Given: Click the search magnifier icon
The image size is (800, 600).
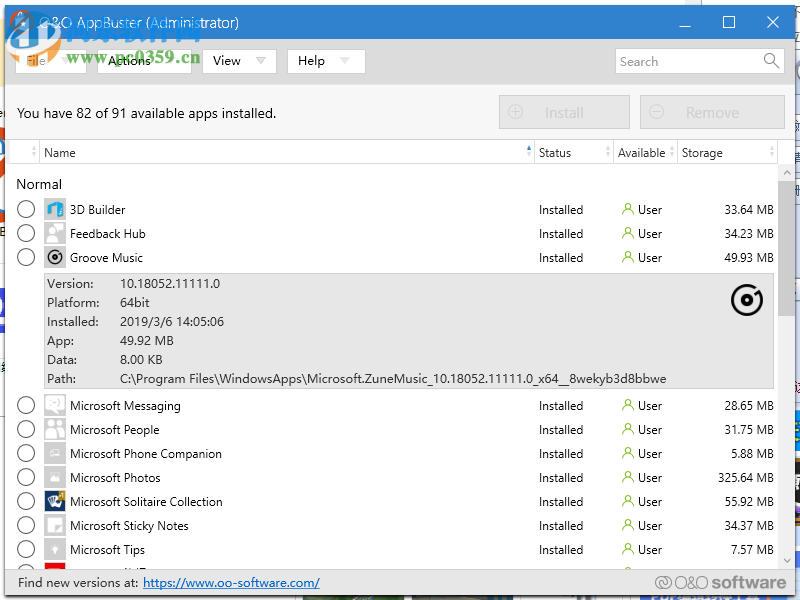Looking at the screenshot, I should 771,61.
